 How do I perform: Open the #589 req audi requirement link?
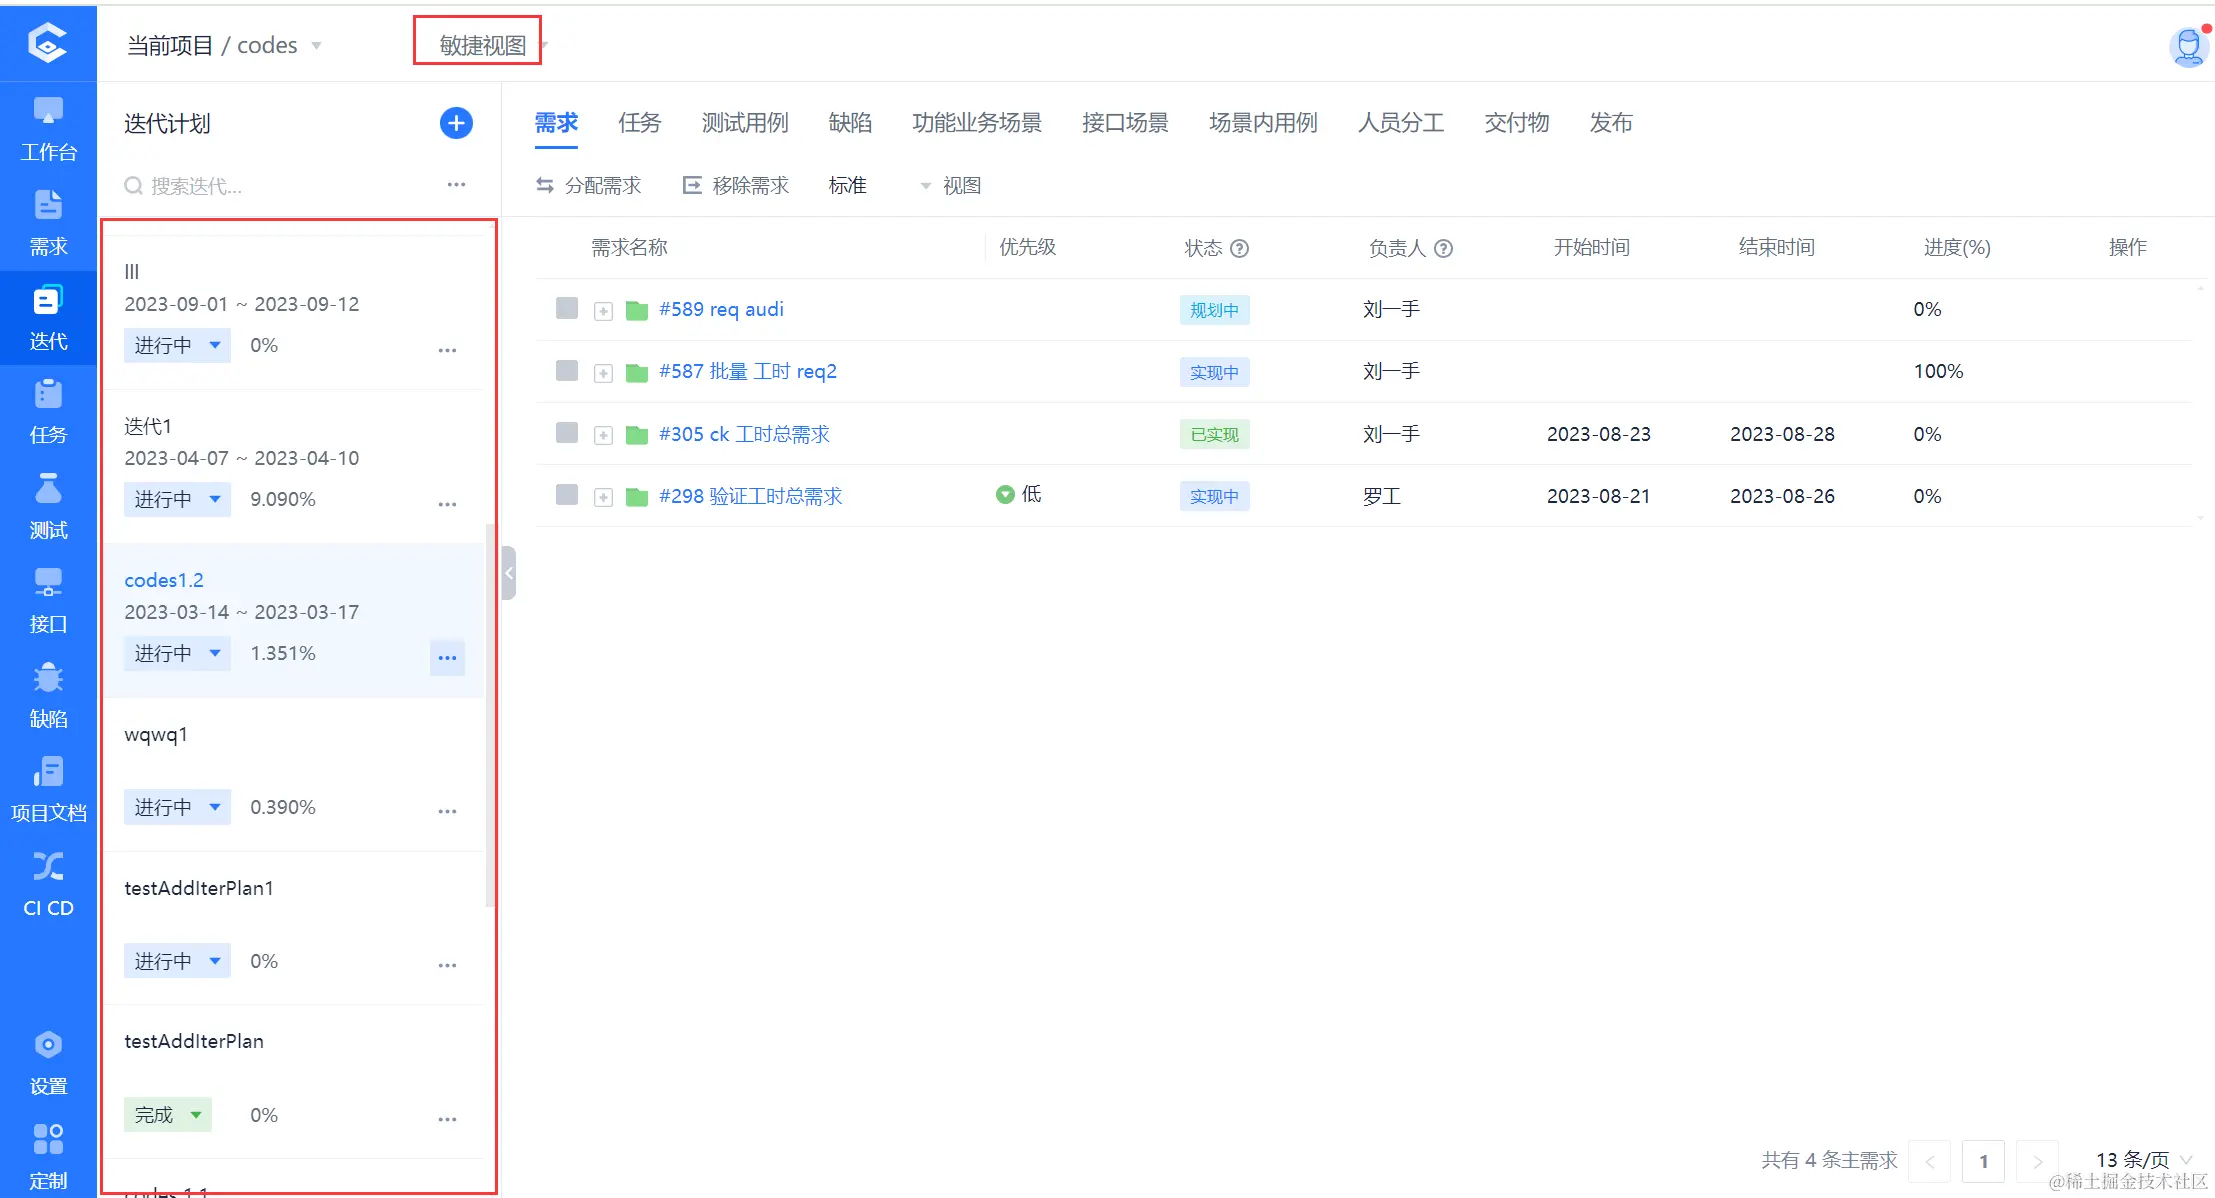pyautogui.click(x=721, y=309)
